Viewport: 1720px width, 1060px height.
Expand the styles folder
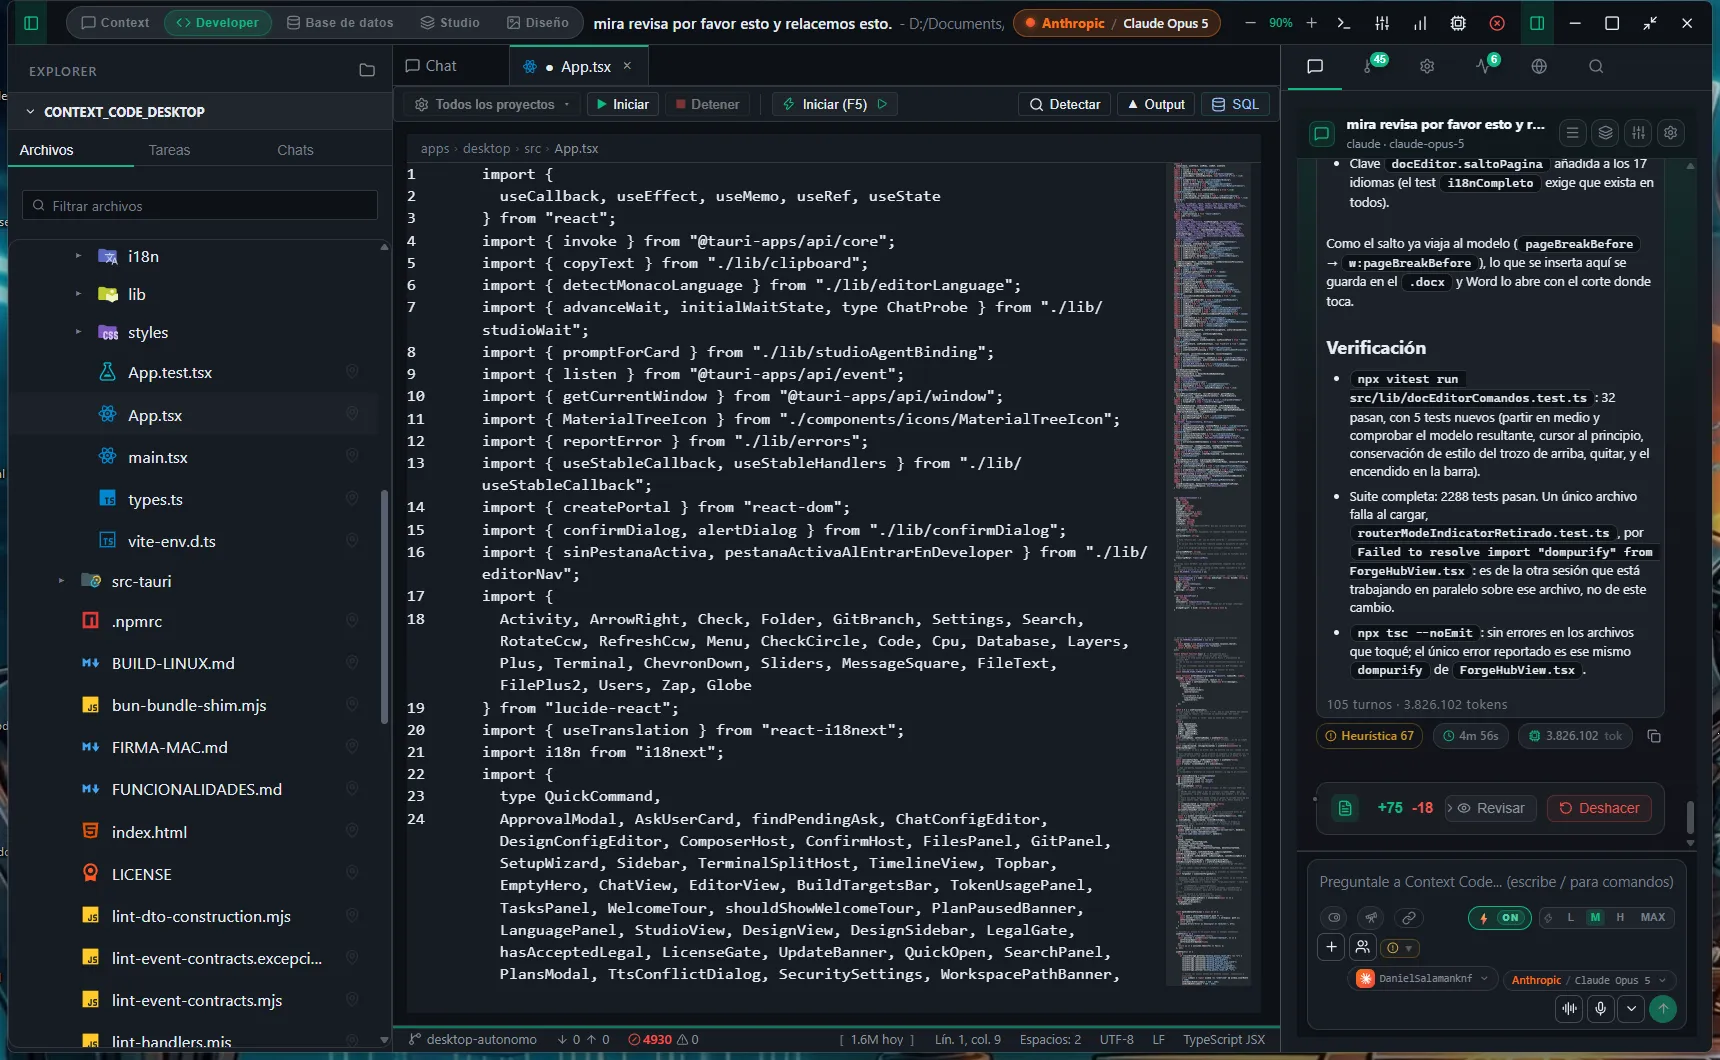pos(78,332)
